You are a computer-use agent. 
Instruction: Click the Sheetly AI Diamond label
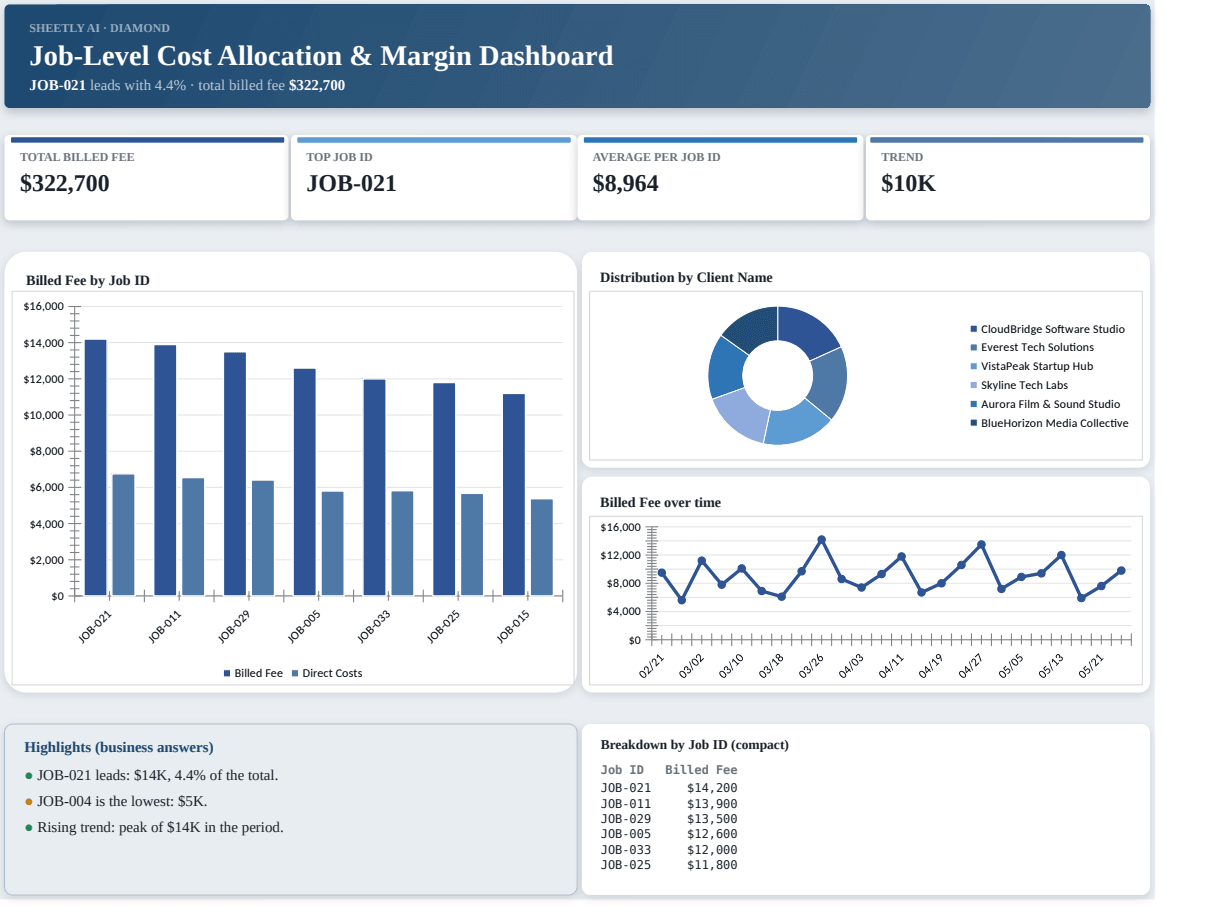click(x=99, y=28)
